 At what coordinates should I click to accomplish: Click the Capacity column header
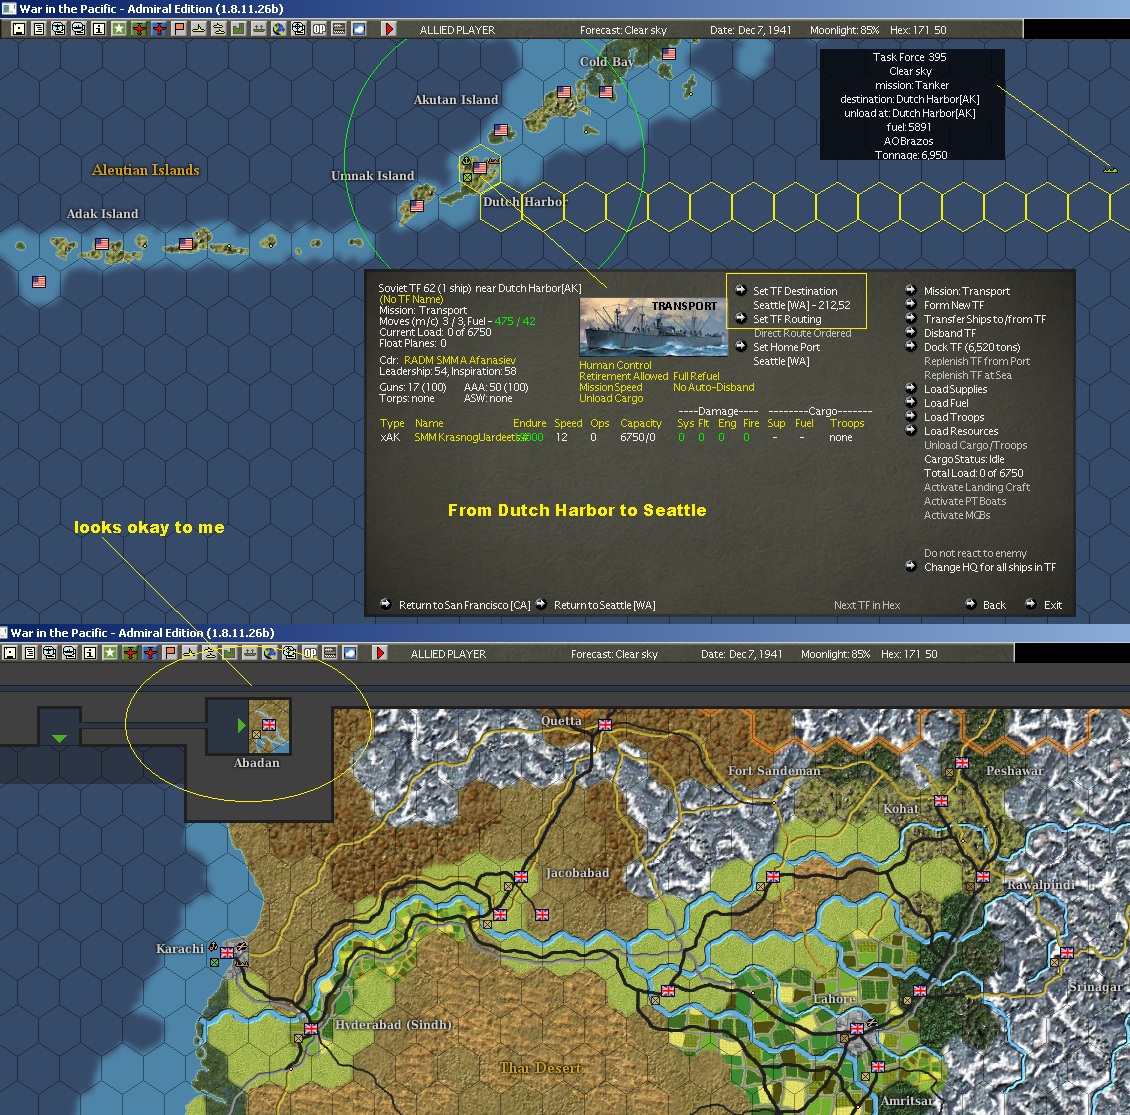(x=641, y=423)
